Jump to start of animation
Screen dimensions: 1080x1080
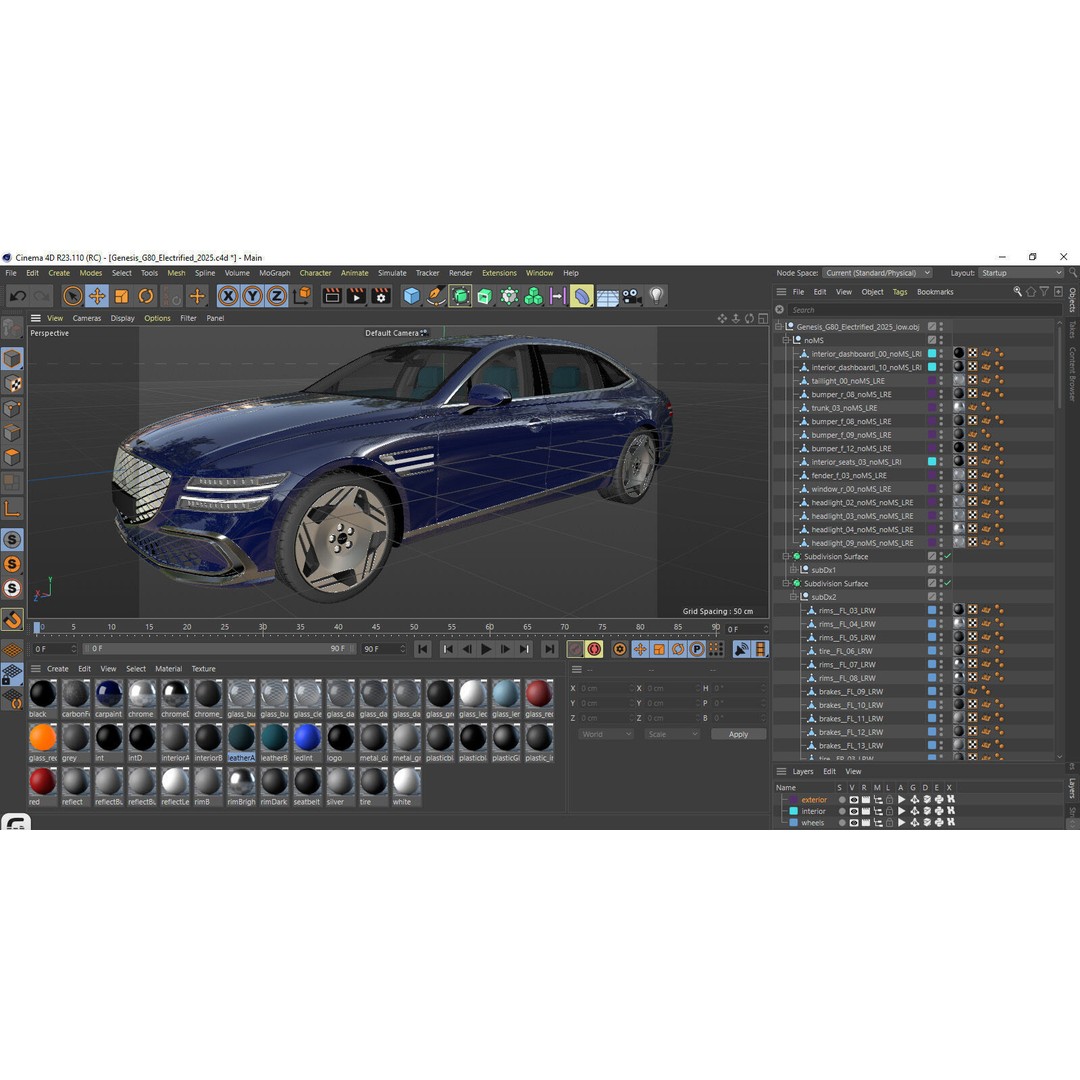[x=423, y=649]
